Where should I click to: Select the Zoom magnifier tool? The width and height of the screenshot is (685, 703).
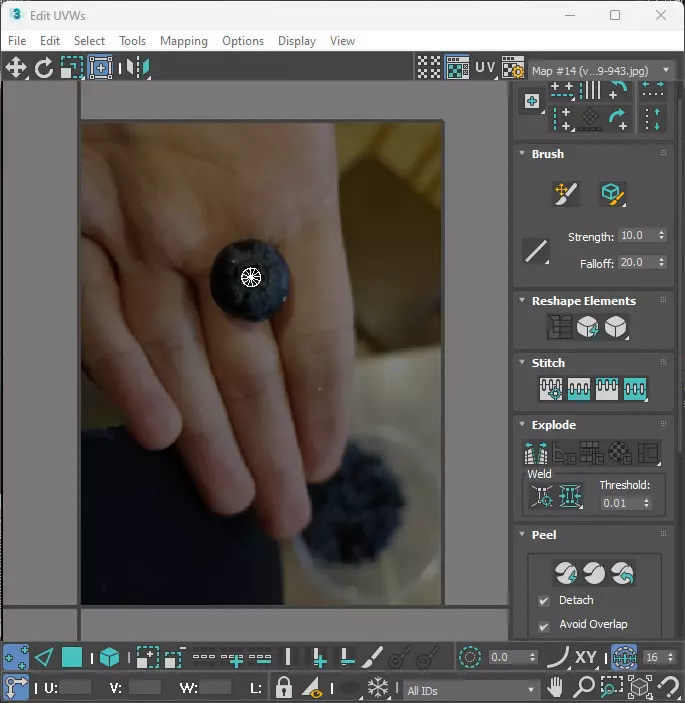584,687
